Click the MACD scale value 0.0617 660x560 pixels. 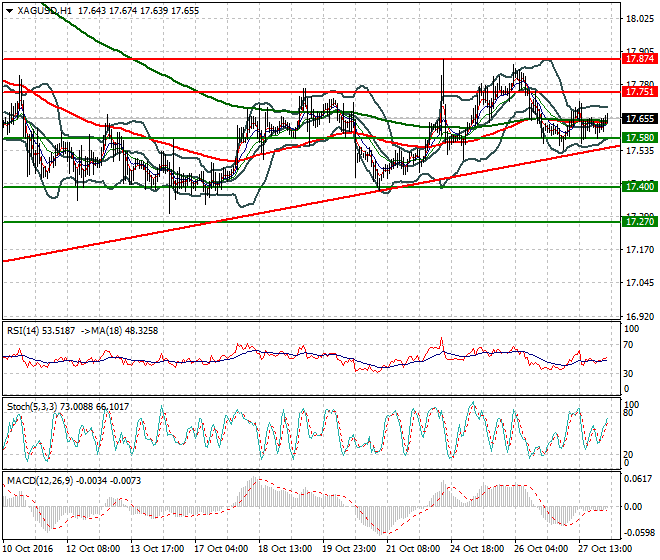(x=639, y=479)
